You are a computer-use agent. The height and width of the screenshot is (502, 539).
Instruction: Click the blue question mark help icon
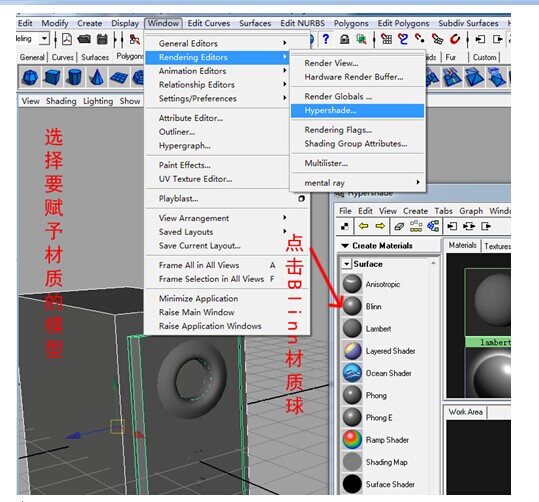point(326,39)
